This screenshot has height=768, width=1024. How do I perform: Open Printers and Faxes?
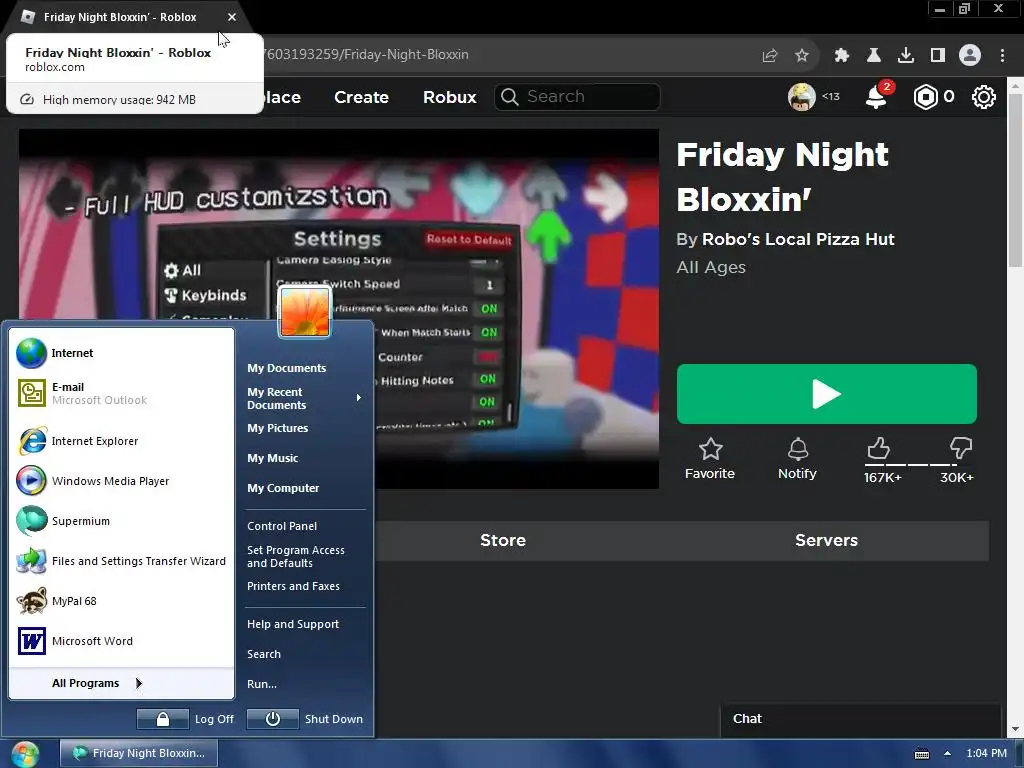(x=293, y=586)
